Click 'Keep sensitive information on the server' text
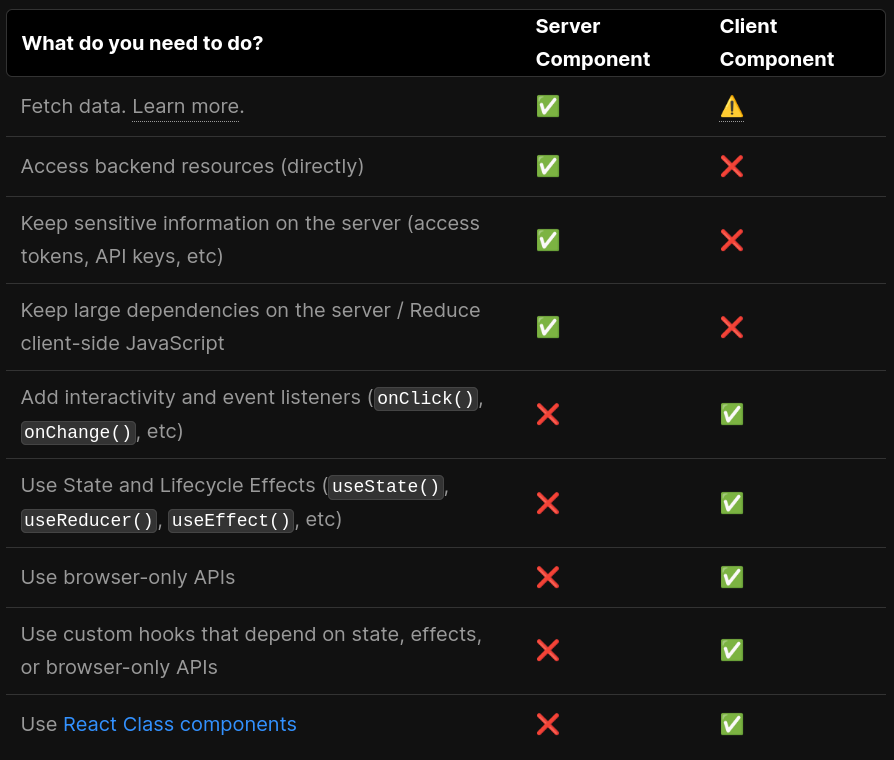The width and height of the screenshot is (894, 760). [x=211, y=223]
